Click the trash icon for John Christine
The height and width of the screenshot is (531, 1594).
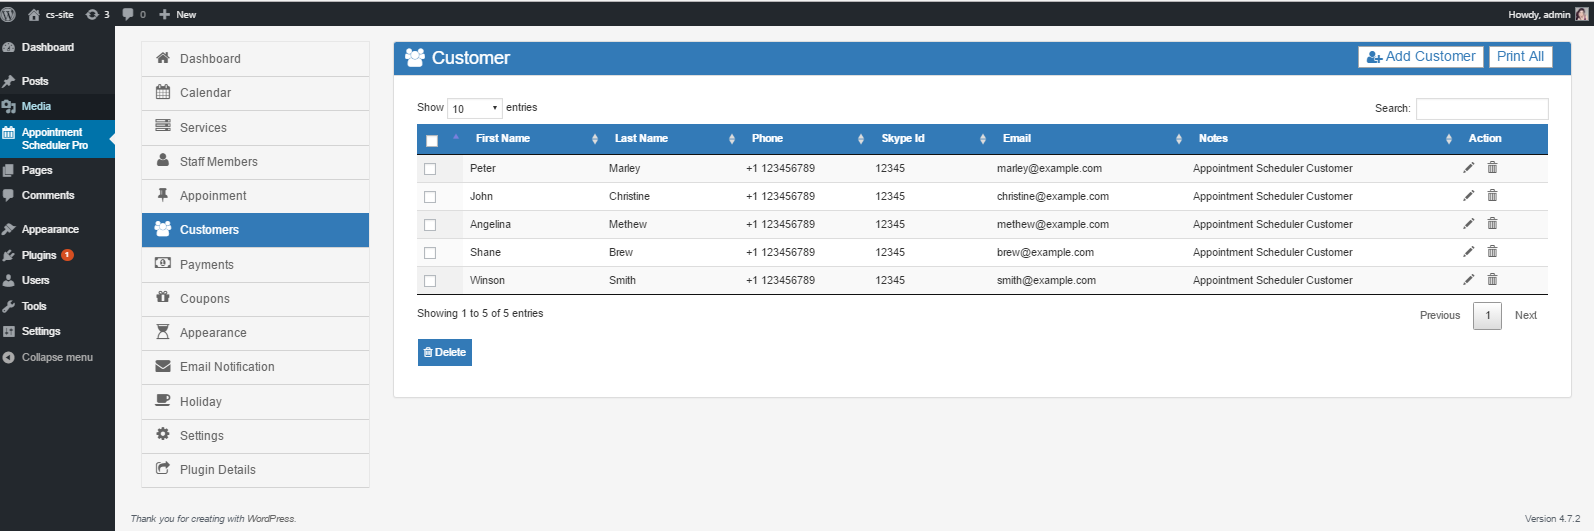[1492, 196]
